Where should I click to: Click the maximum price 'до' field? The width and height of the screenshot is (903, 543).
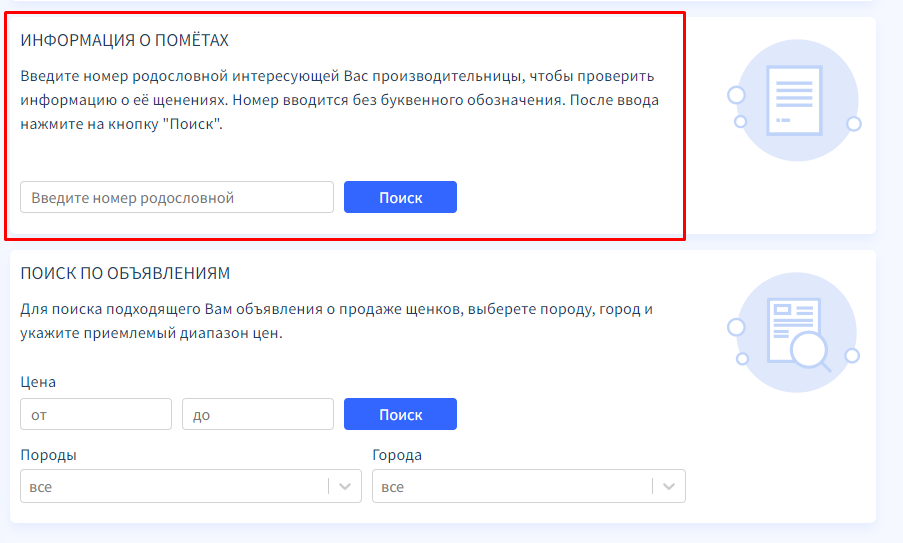pyautogui.click(x=257, y=414)
